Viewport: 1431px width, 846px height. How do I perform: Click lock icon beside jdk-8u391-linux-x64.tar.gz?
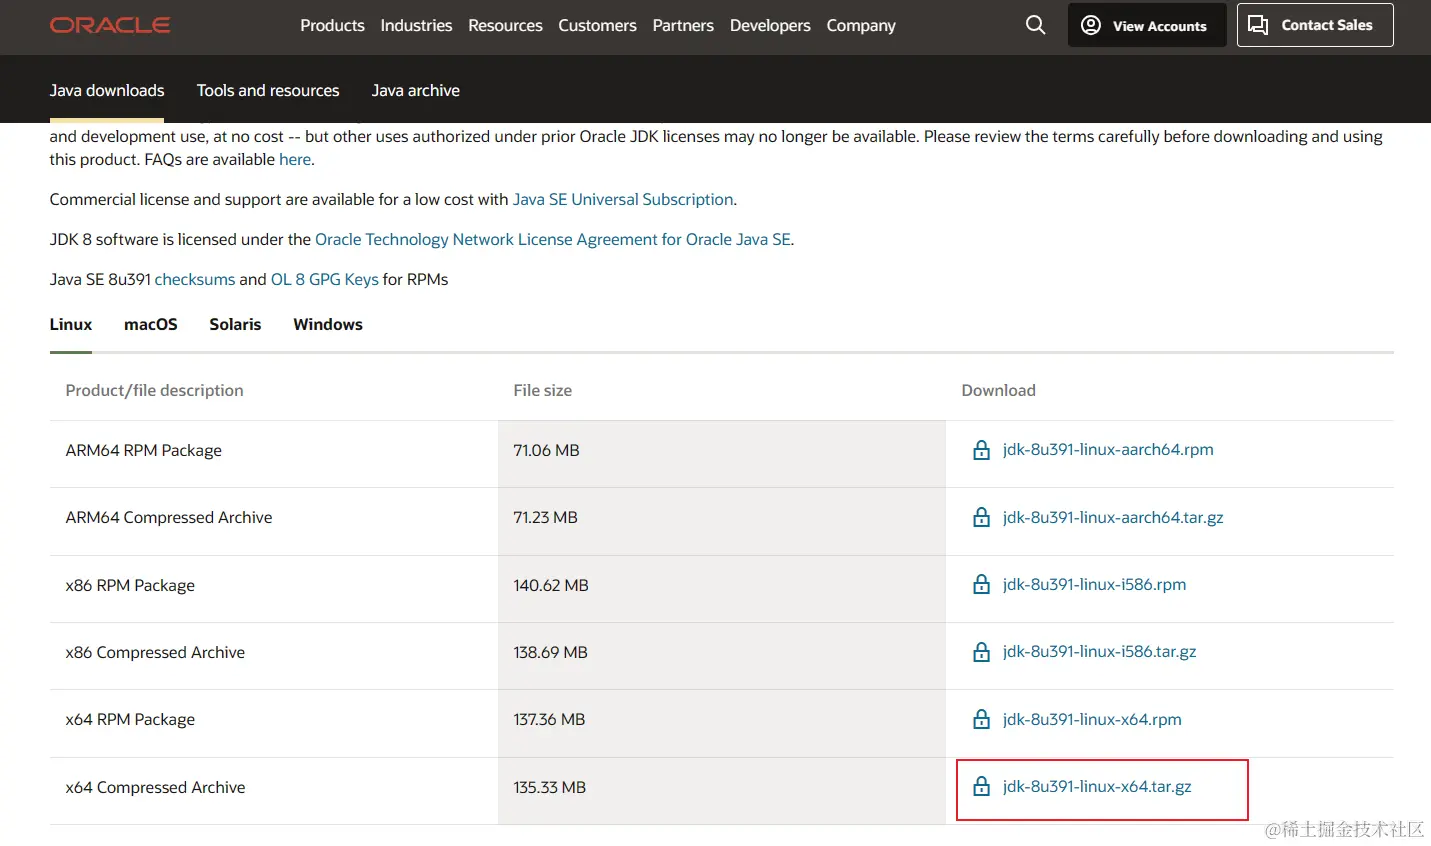tap(981, 786)
